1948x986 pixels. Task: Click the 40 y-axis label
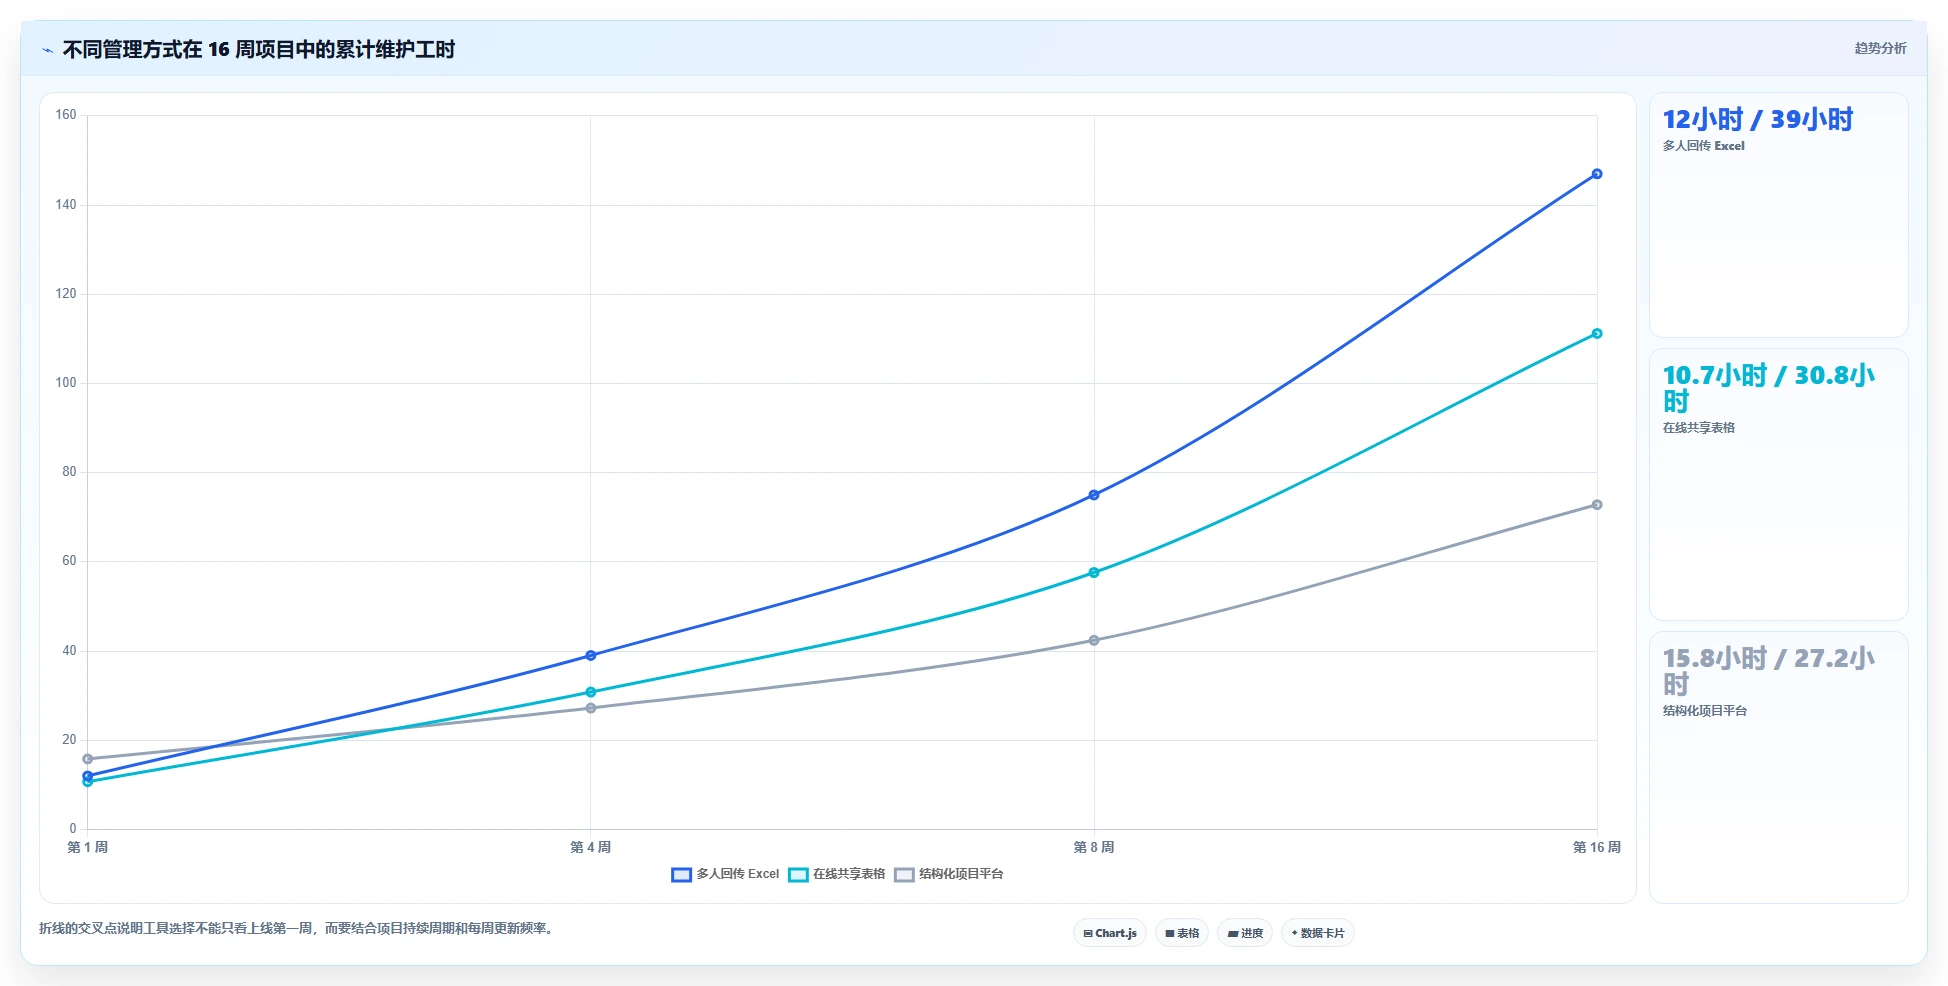tap(69, 651)
